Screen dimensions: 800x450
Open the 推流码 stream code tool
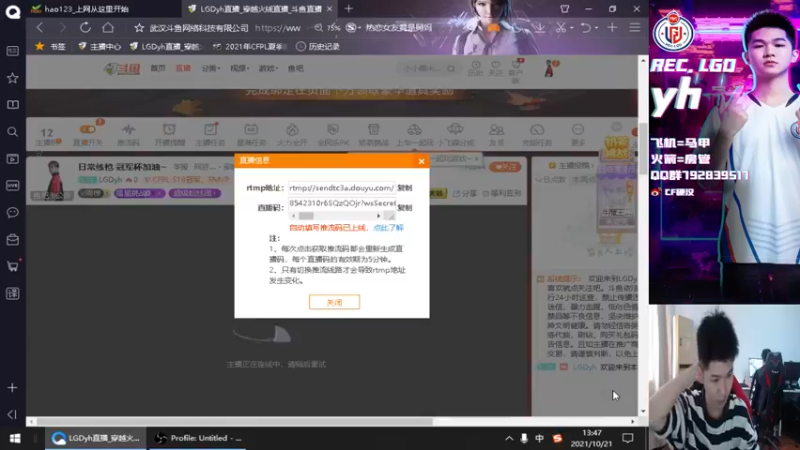click(x=129, y=135)
